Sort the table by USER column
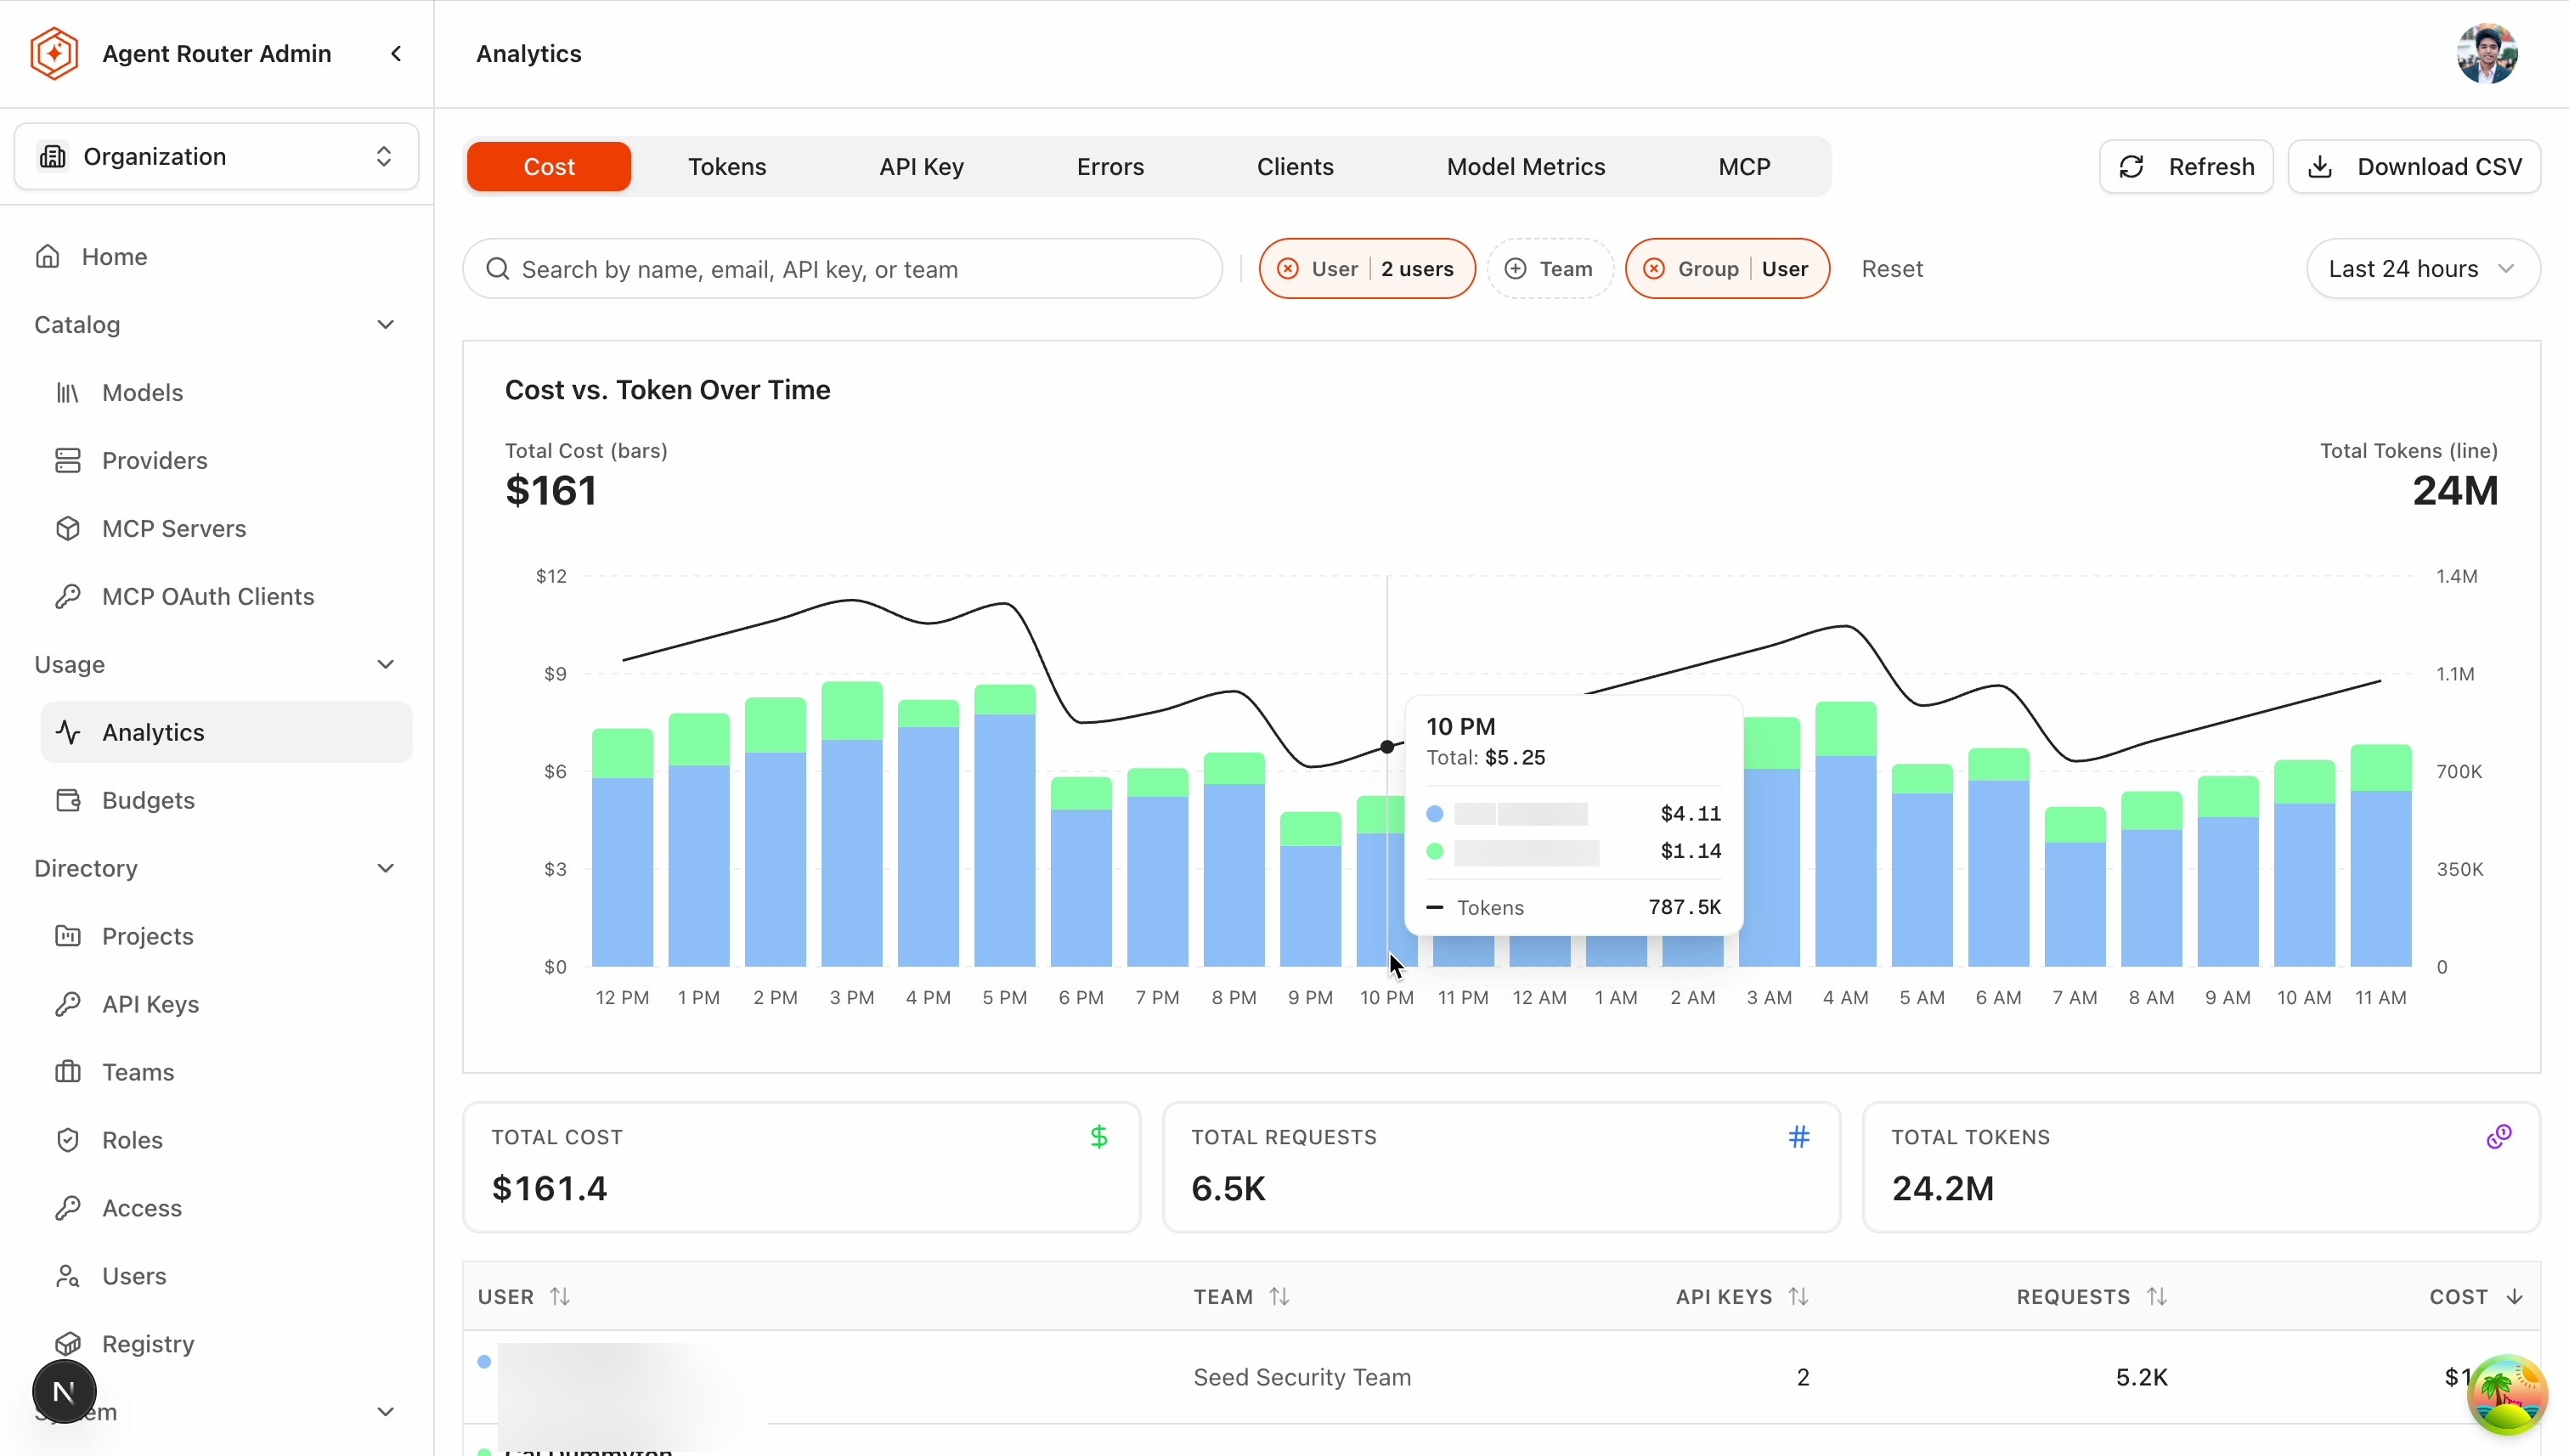Viewport: 2569px width, 1456px height. [x=524, y=1297]
